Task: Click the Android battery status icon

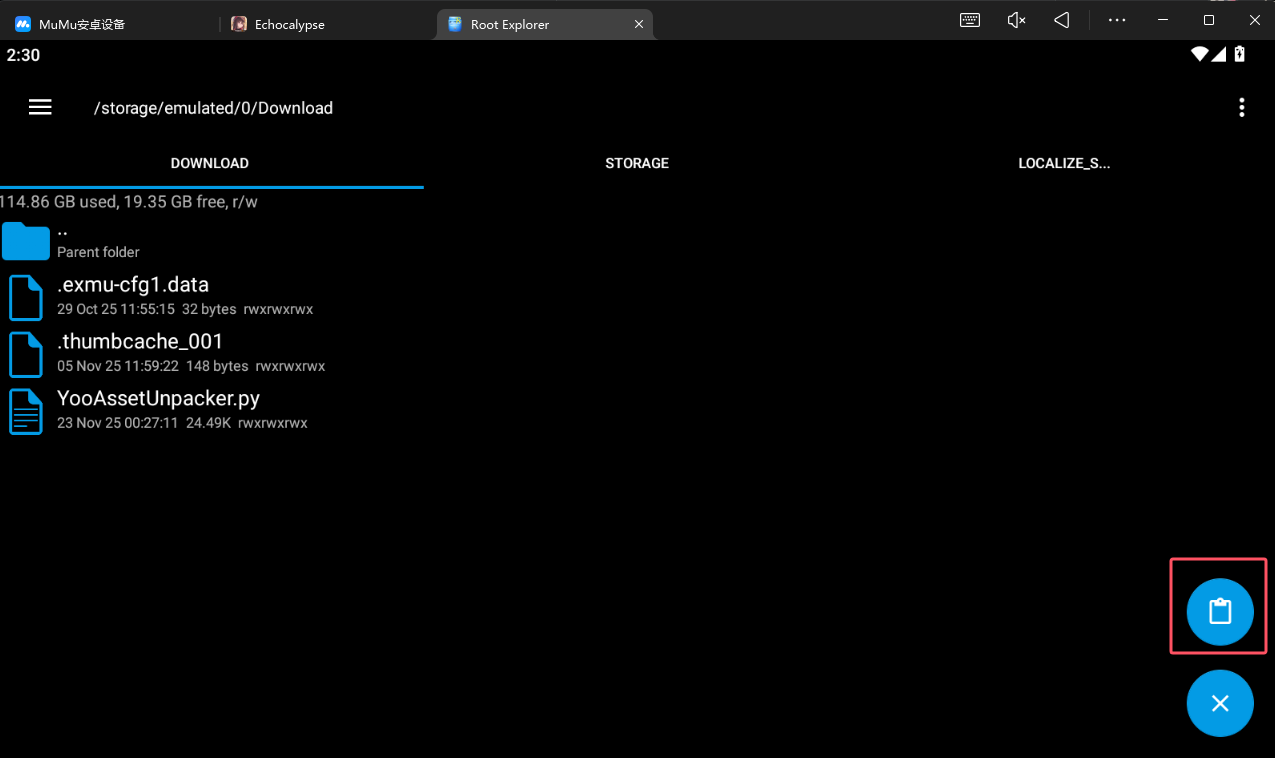Action: click(x=1240, y=55)
